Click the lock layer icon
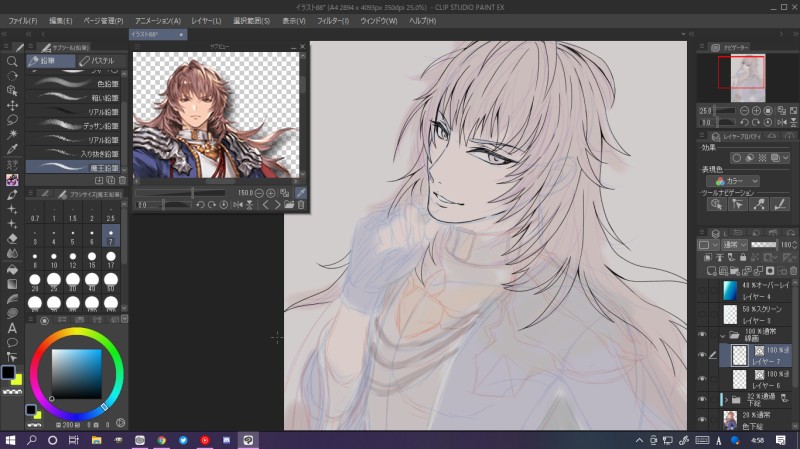The width and height of the screenshot is (800, 449). (743, 258)
